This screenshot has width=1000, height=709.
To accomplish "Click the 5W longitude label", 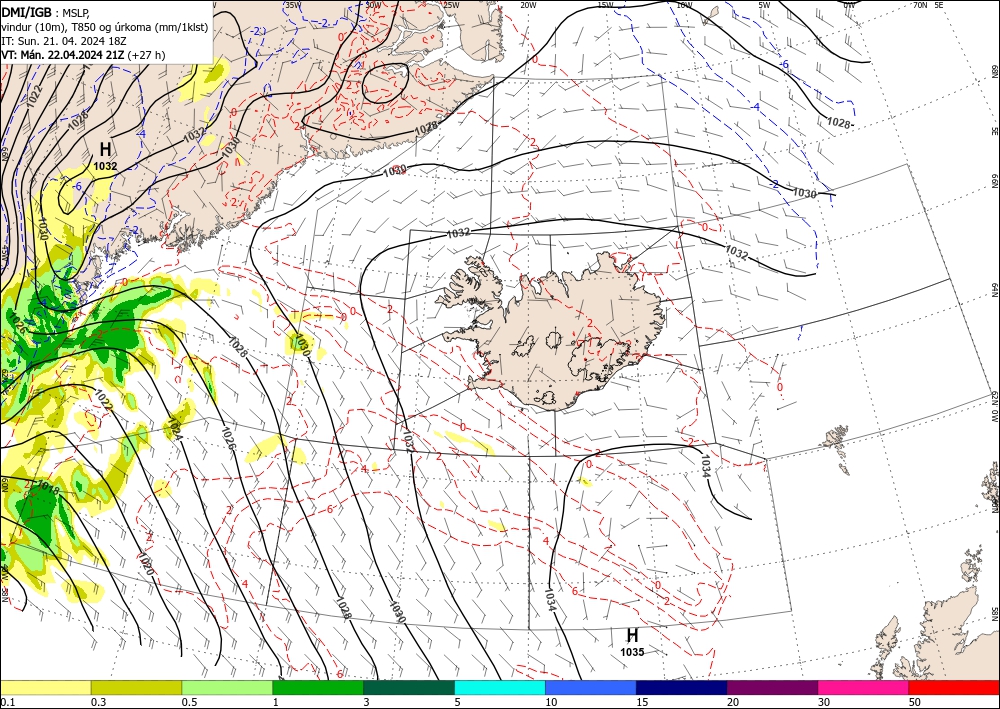I will 765,4.
